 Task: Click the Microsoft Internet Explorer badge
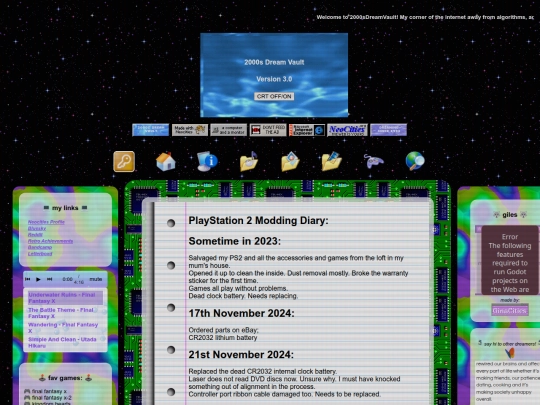point(307,130)
